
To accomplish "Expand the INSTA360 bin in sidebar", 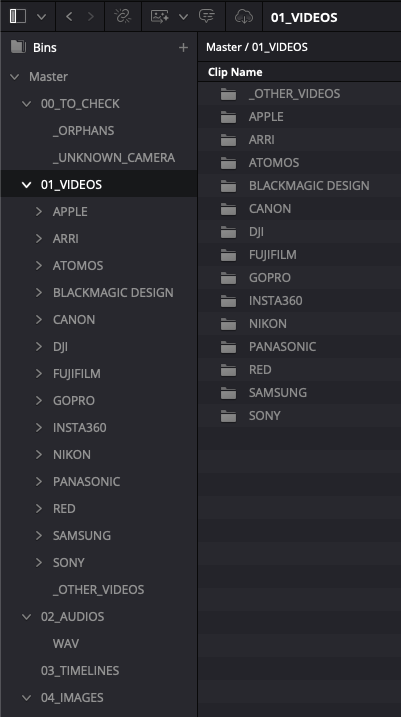I will [x=39, y=428].
